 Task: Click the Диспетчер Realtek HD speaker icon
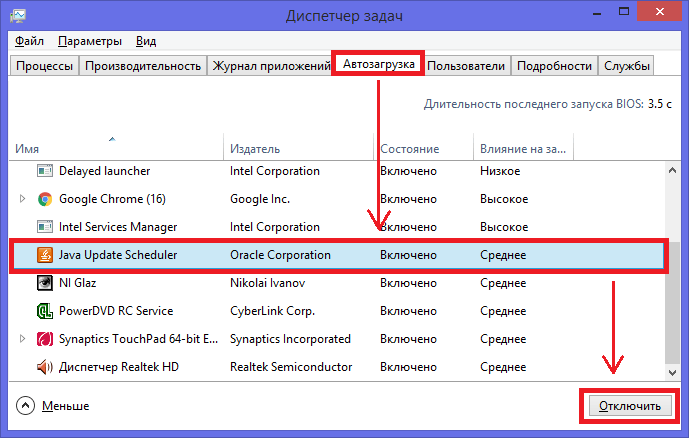pos(44,367)
